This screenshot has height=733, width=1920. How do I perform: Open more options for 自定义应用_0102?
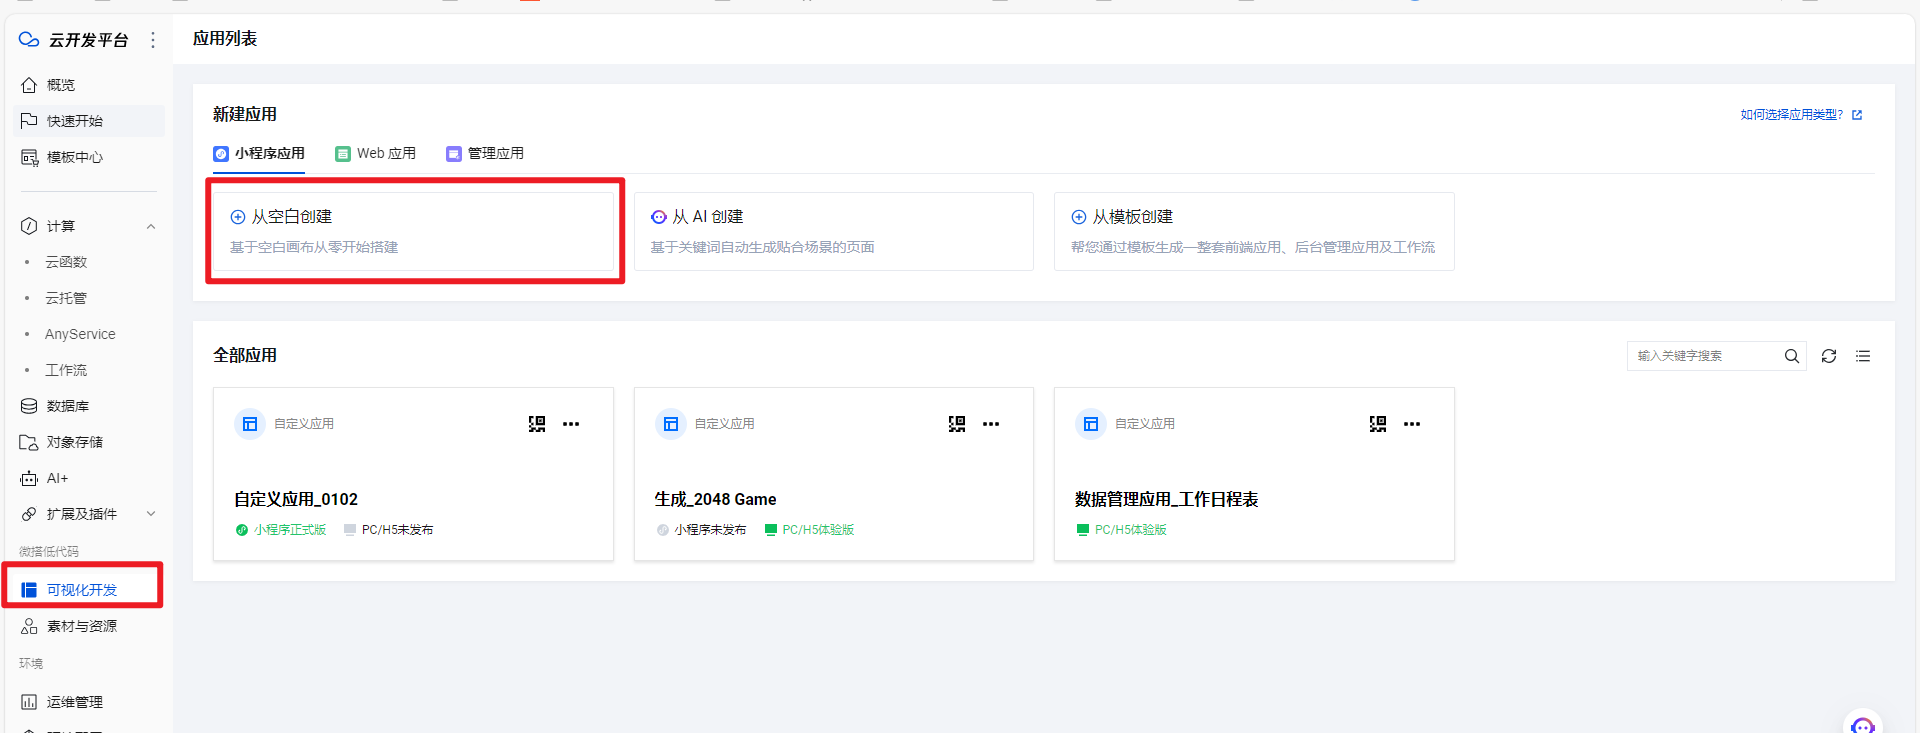[x=571, y=424]
